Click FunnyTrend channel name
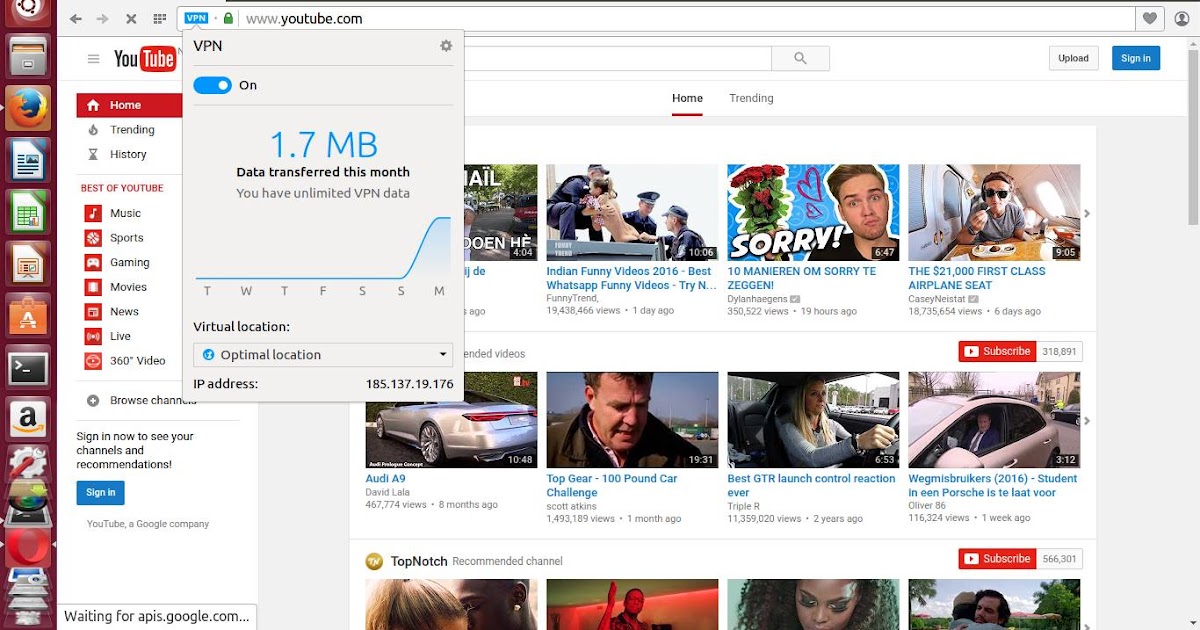This screenshot has height=630, width=1200. 572,298
